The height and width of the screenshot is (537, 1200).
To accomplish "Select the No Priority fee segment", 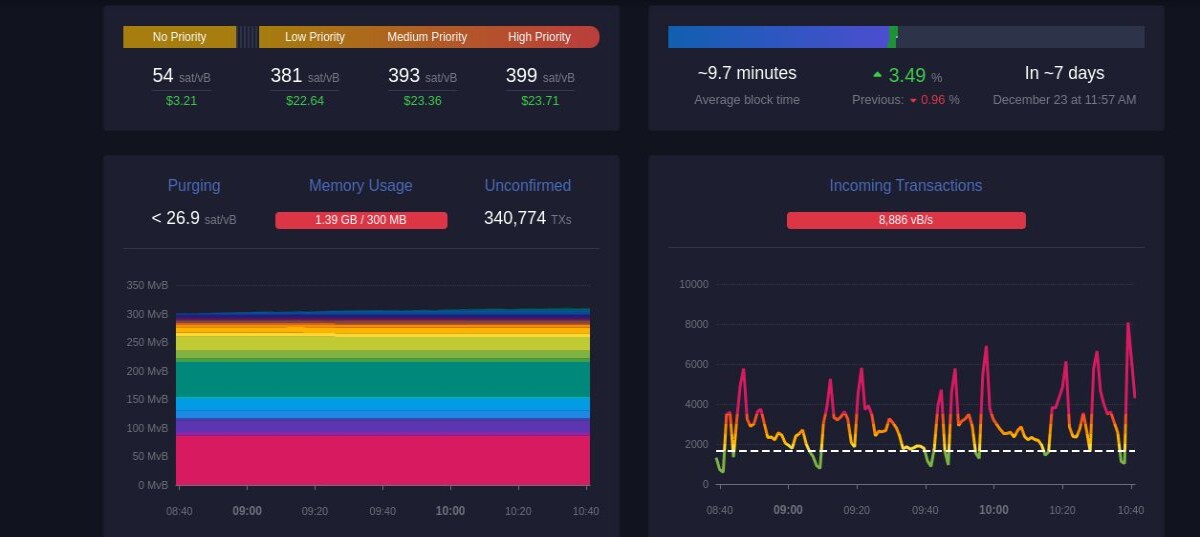I will (x=180, y=37).
